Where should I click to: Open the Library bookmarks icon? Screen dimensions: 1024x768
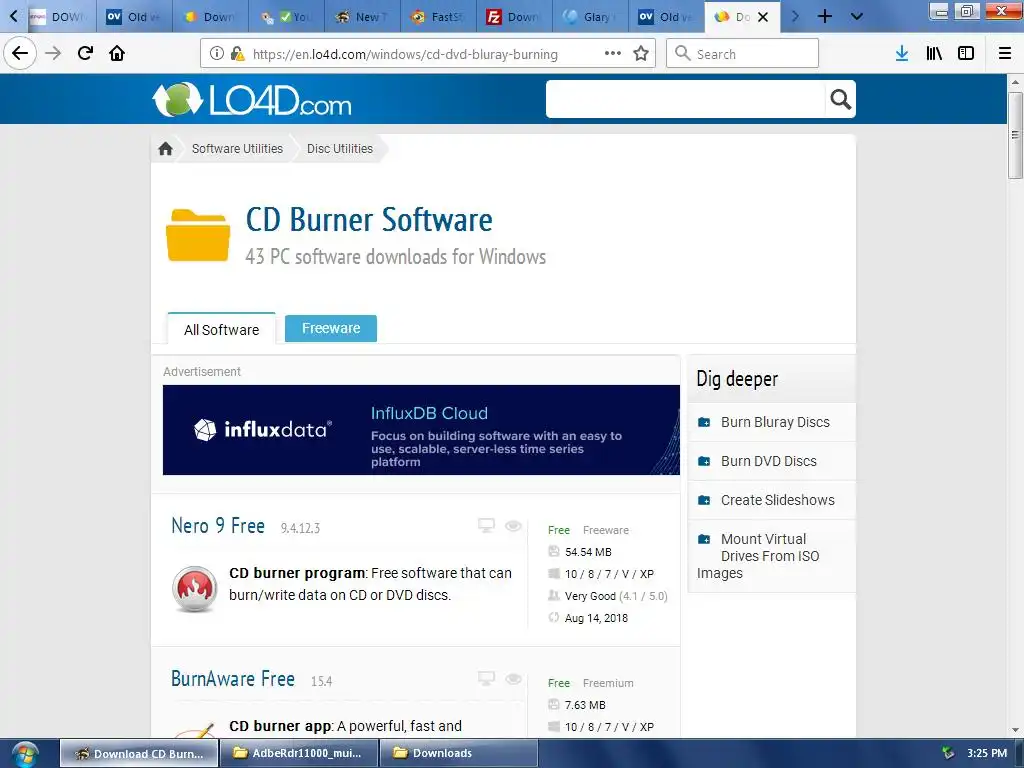tap(934, 54)
